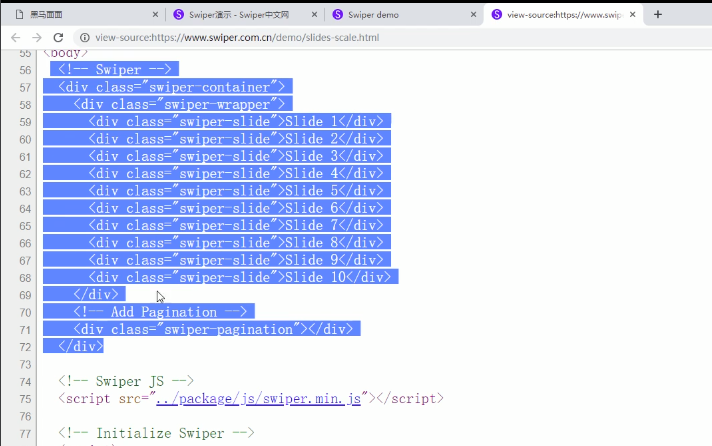Switch to the Swiper演示 - Swiper中文网 tab
The width and height of the screenshot is (712, 446).
pyautogui.click(x=244, y=15)
